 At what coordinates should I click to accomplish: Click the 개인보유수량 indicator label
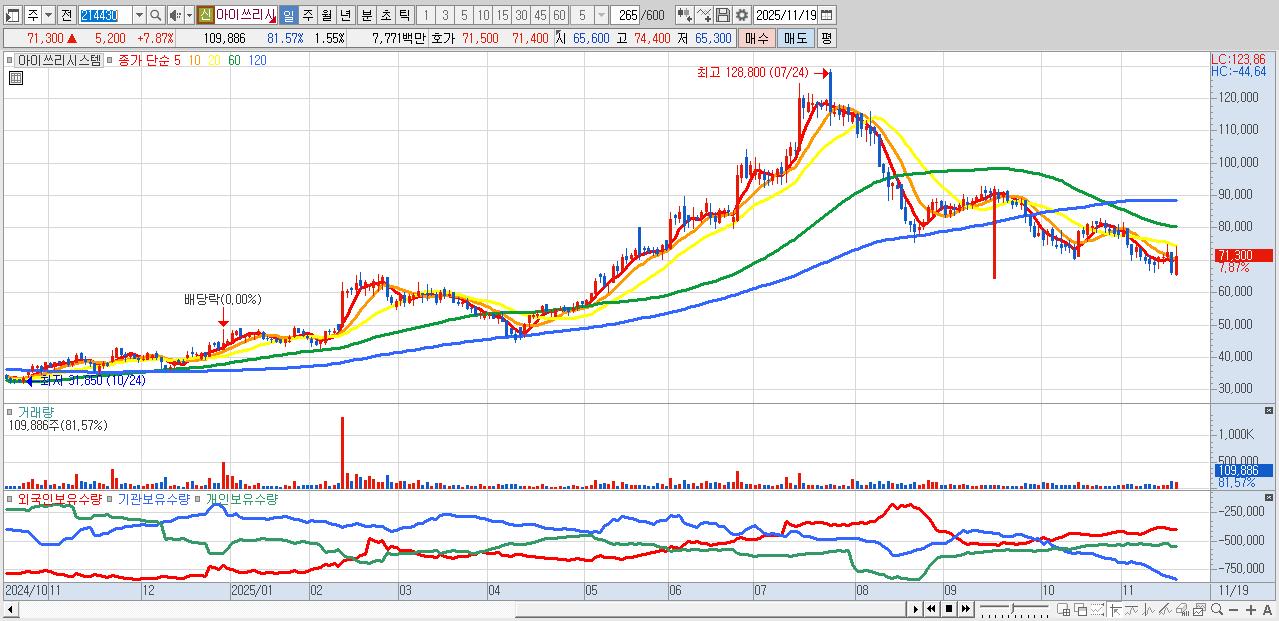(x=241, y=498)
